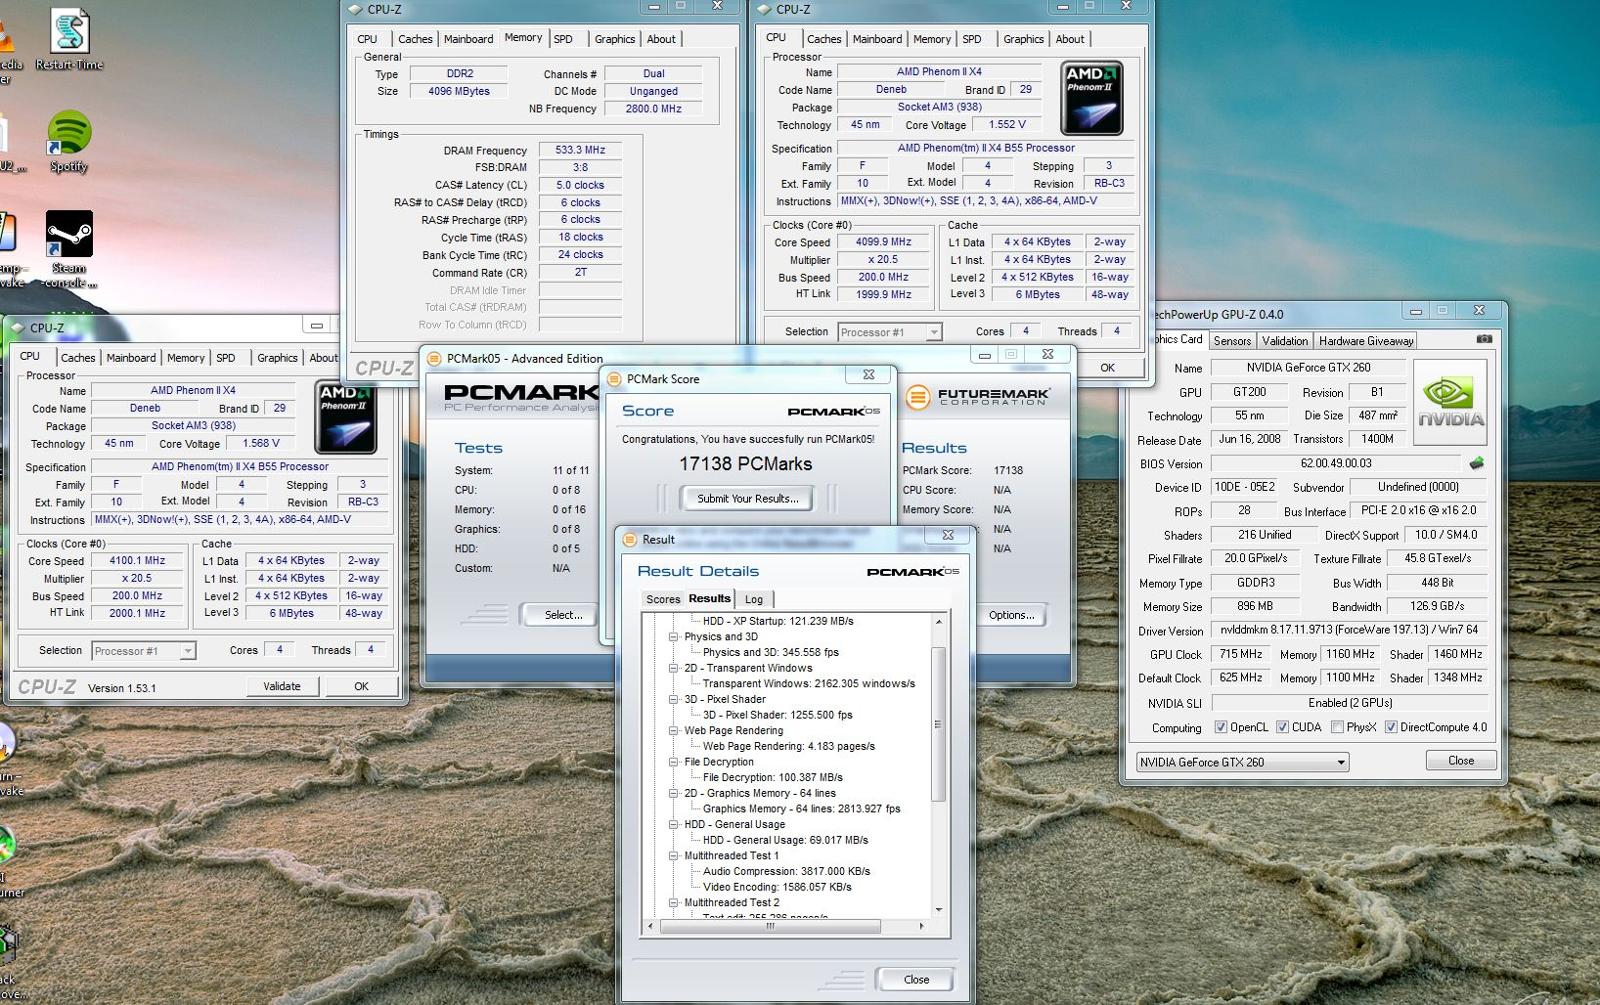Open Processor #1 dropdown in CPU-Z with Validate button
Viewport: 1600px width, 1005px height.
[143, 651]
